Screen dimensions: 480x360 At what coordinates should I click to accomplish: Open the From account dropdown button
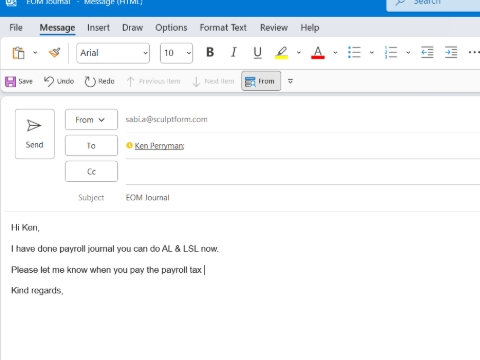[x=91, y=119]
